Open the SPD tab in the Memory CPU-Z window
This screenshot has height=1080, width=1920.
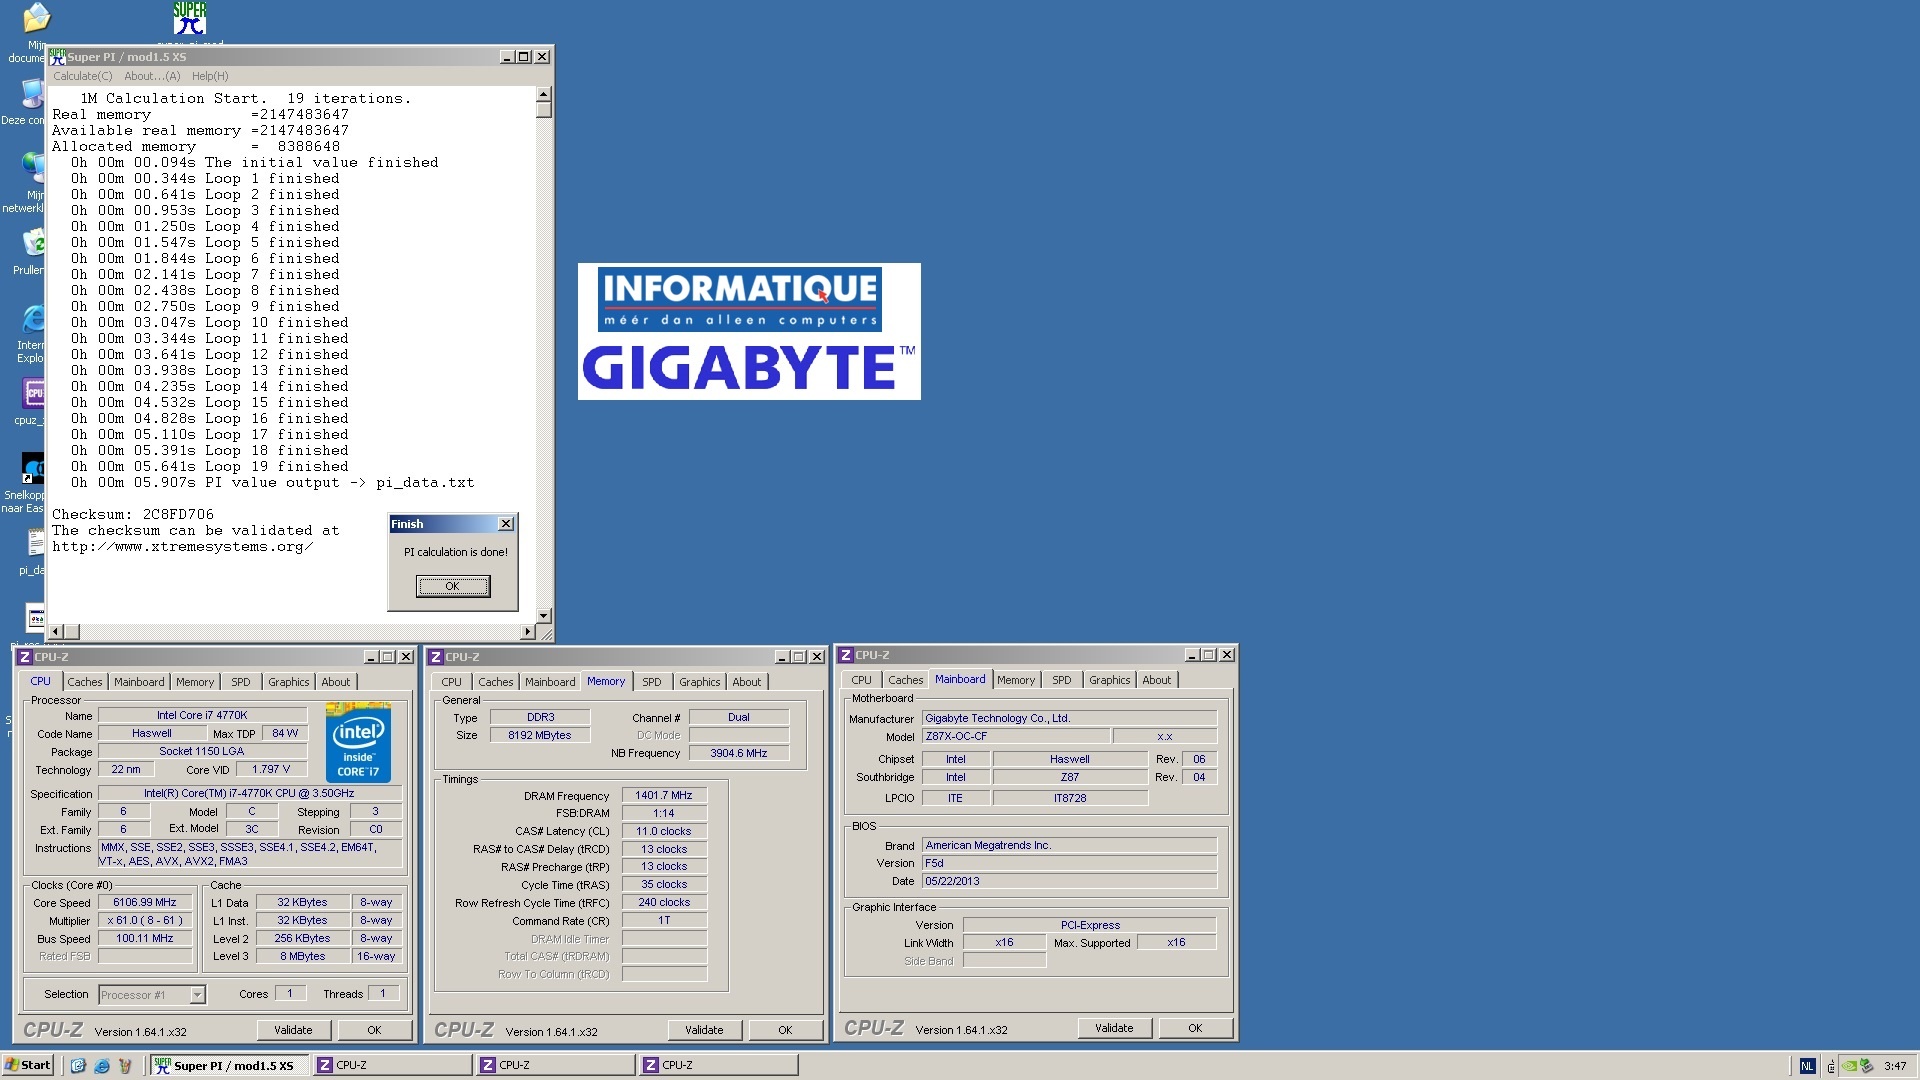pyautogui.click(x=652, y=682)
